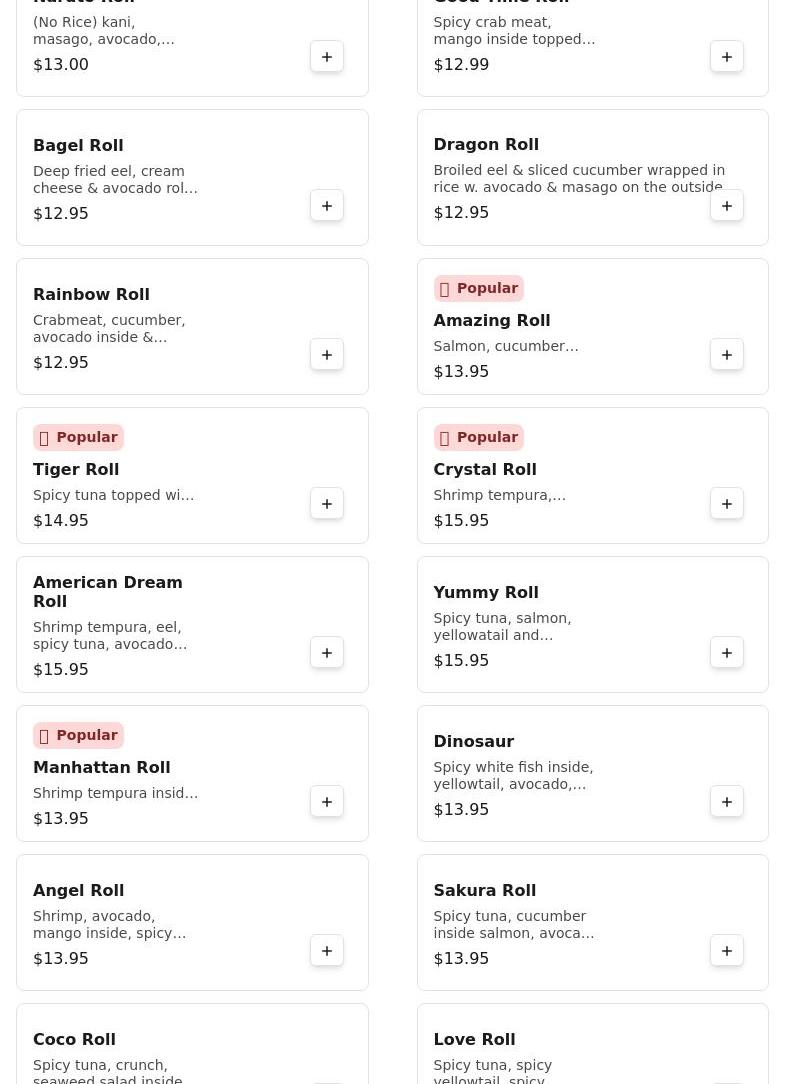Add the $12.99 spicy crab roll
The height and width of the screenshot is (1084, 785).
(x=727, y=57)
